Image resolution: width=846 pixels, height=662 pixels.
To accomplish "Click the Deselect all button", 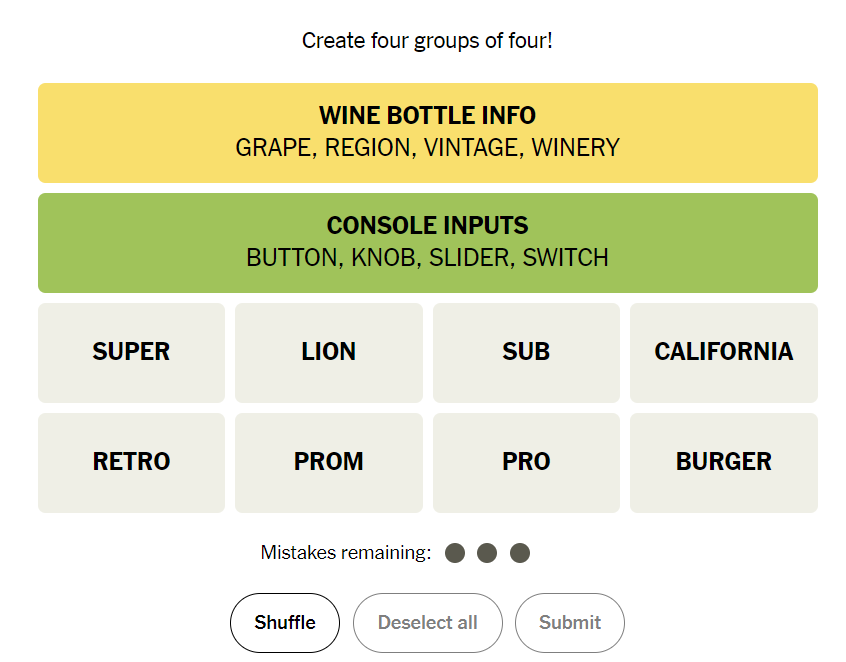I will (x=427, y=622).
